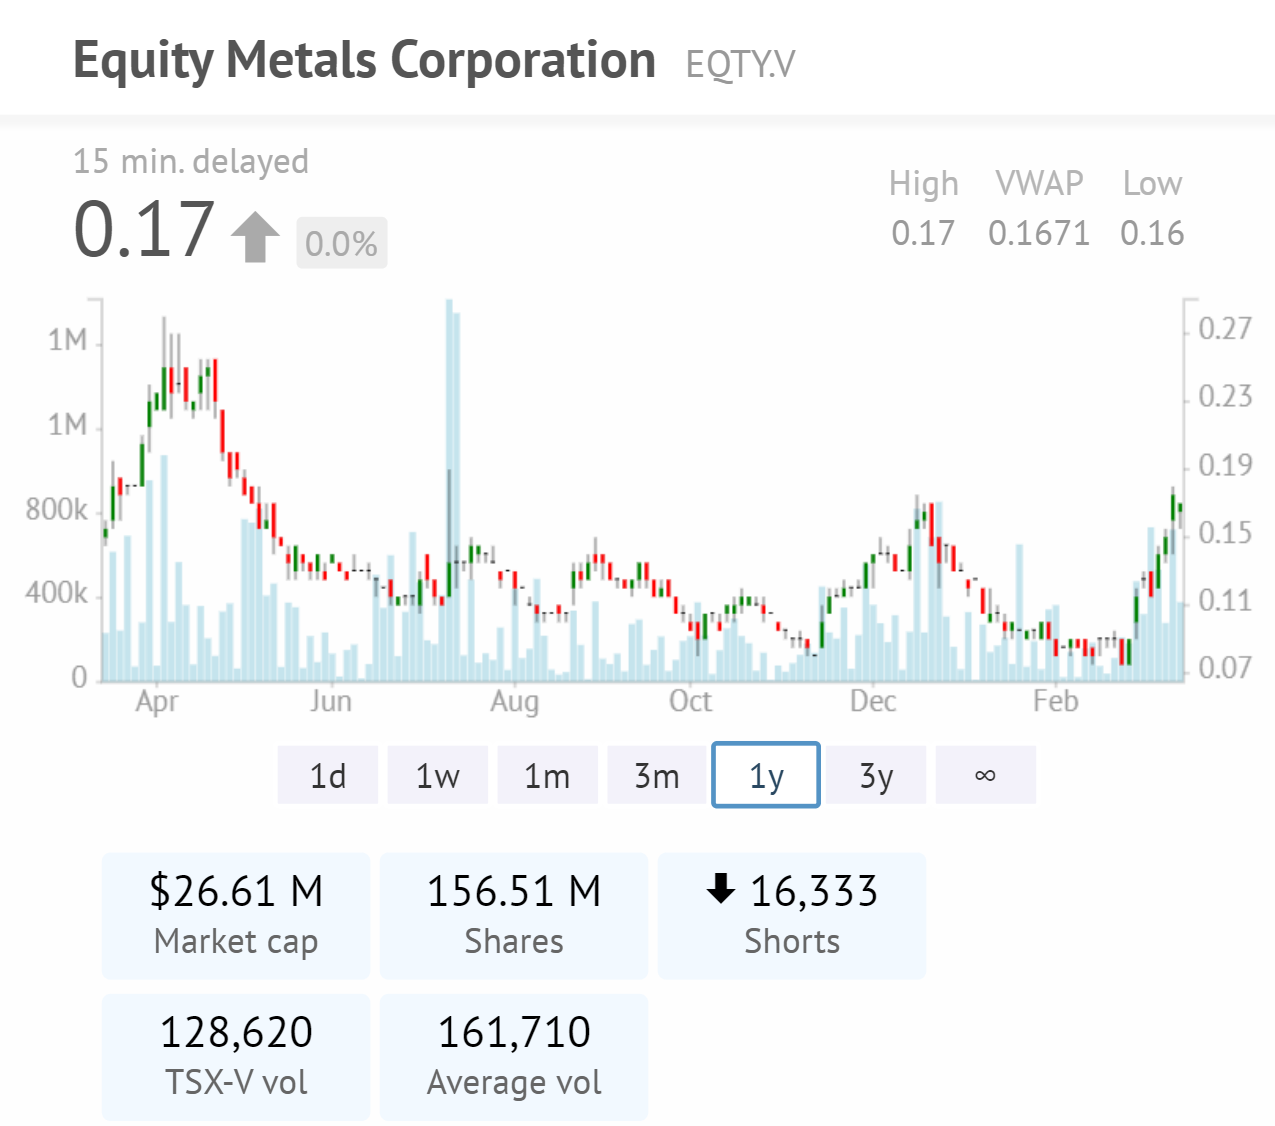Select the 1w time range tab

tap(438, 775)
